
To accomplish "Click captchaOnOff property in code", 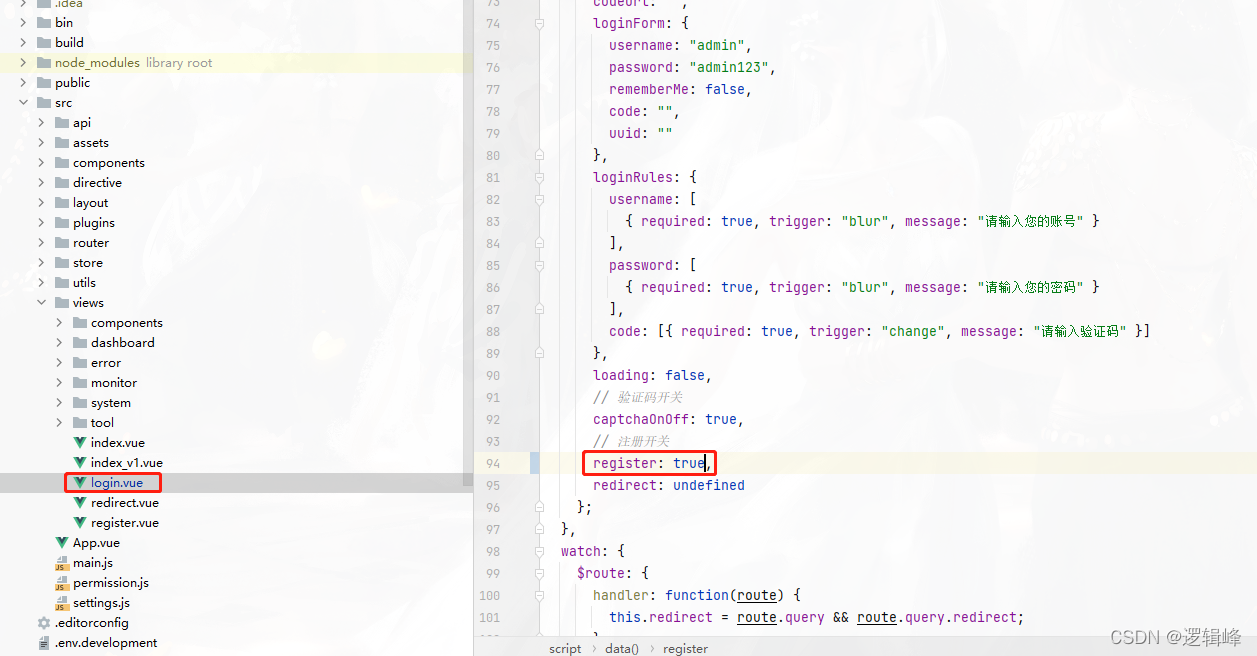I will 641,419.
